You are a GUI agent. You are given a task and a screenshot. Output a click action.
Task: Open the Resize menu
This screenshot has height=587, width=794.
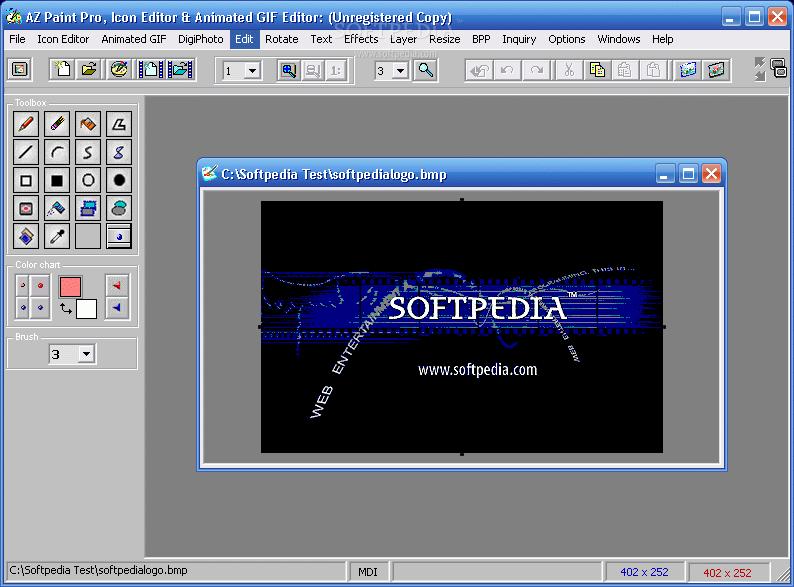[x=445, y=39]
